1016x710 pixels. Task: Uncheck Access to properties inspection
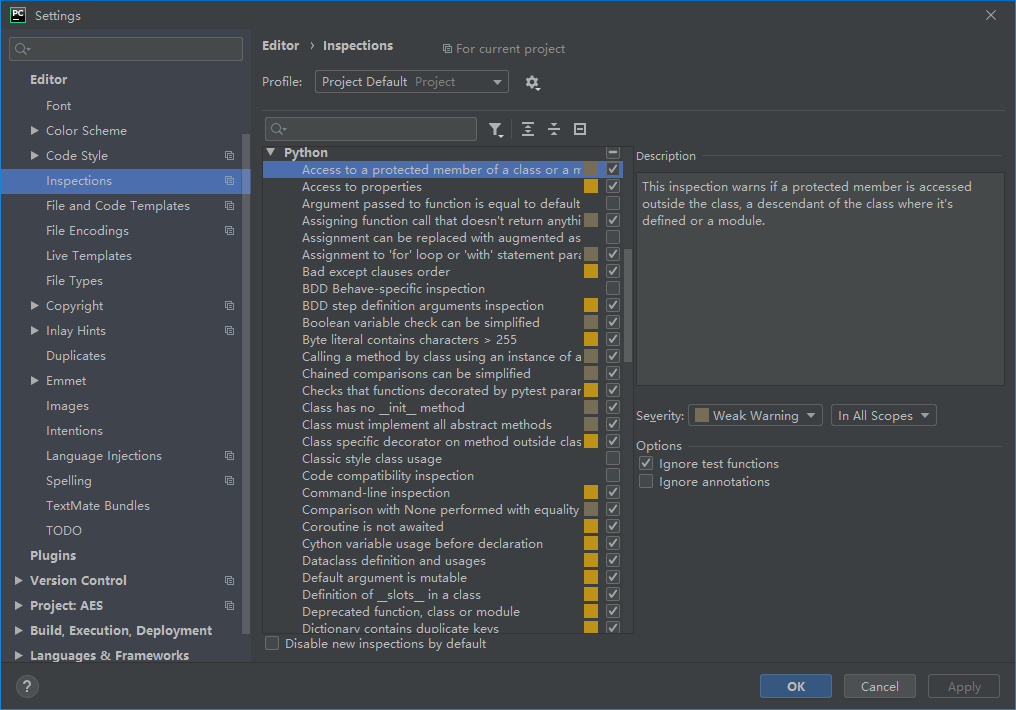tap(613, 187)
